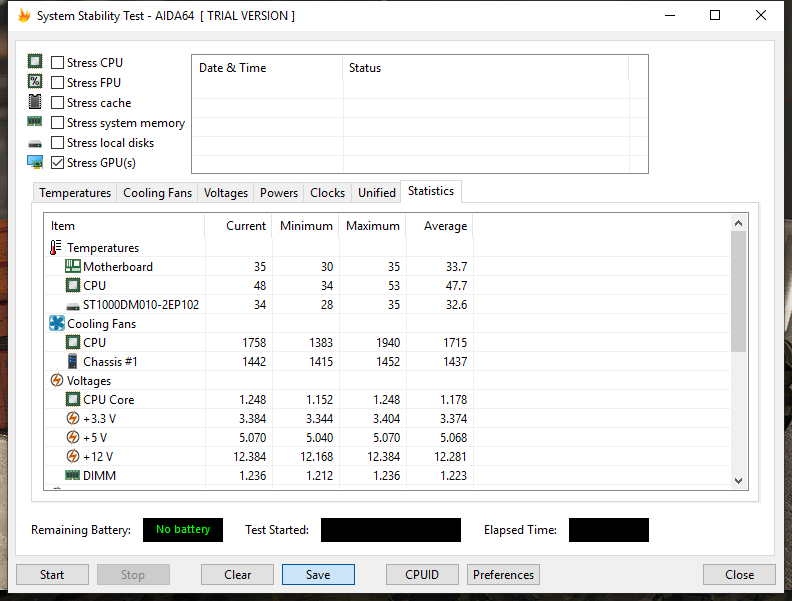Select the Chassis #1 fan row label
This screenshot has width=792, height=601.
pos(110,362)
